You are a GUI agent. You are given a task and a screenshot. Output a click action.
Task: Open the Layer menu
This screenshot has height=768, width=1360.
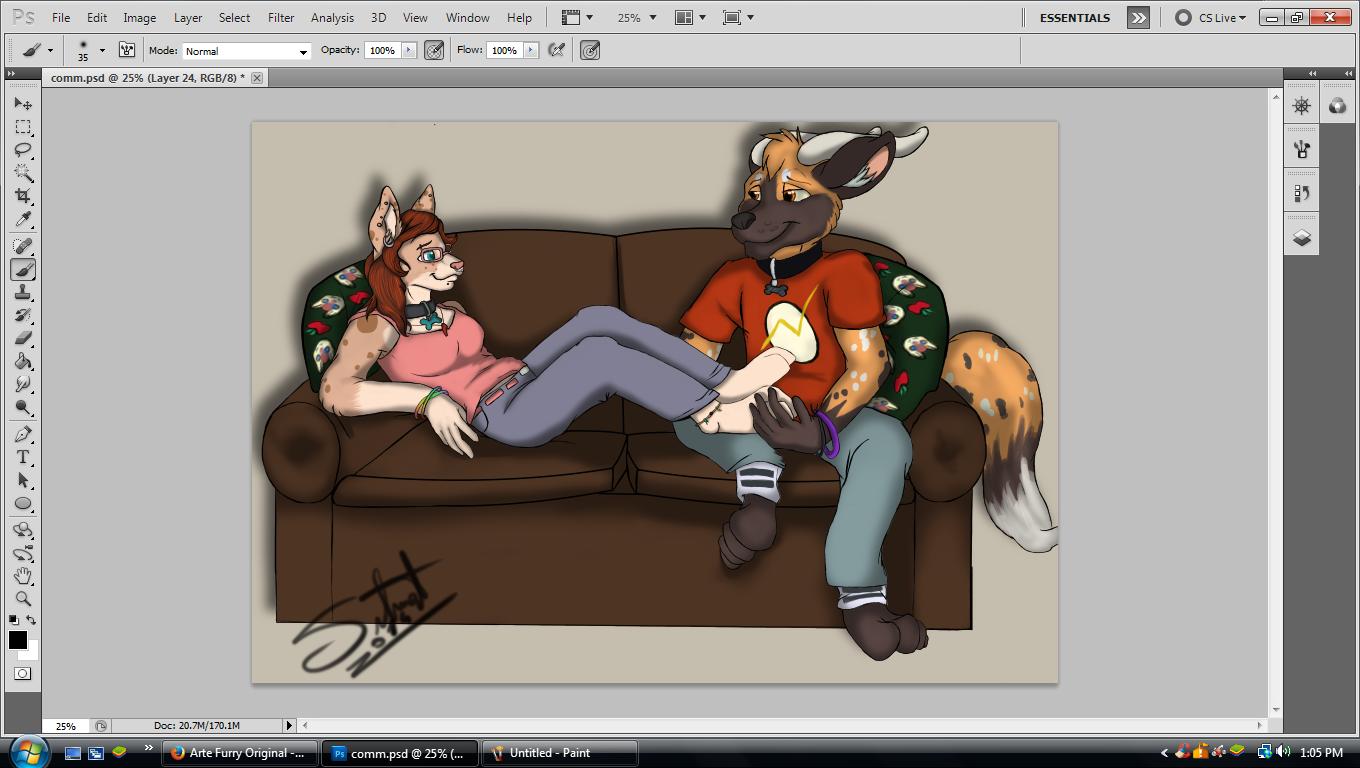tap(188, 17)
